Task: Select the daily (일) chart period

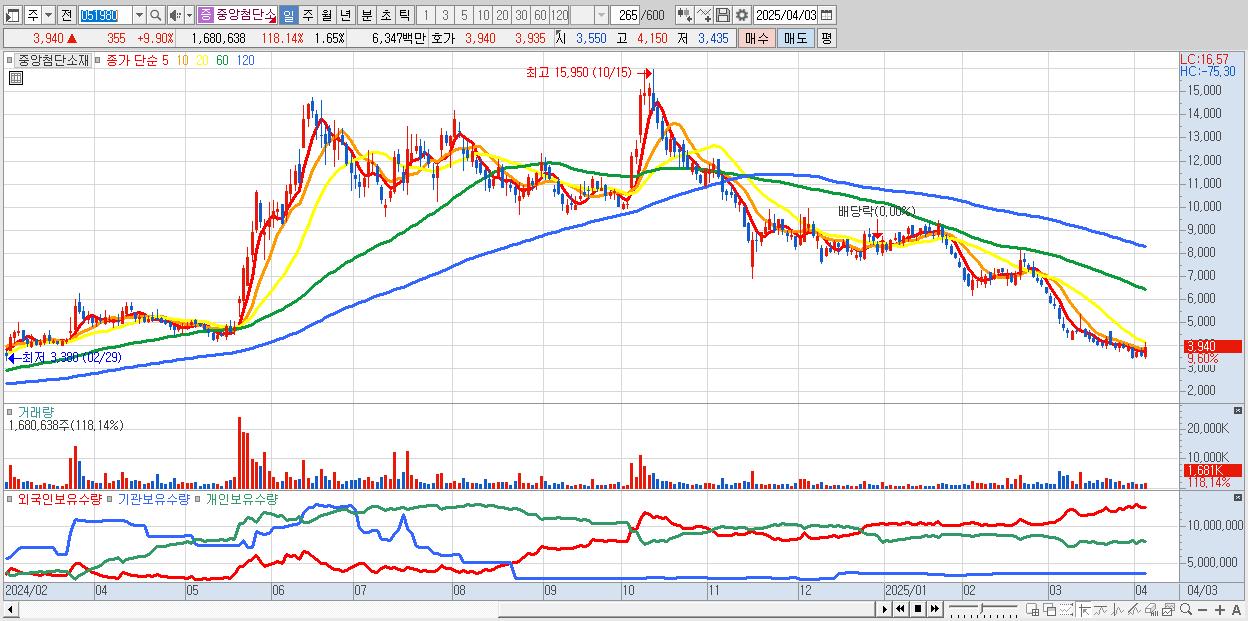Action: click(x=288, y=15)
